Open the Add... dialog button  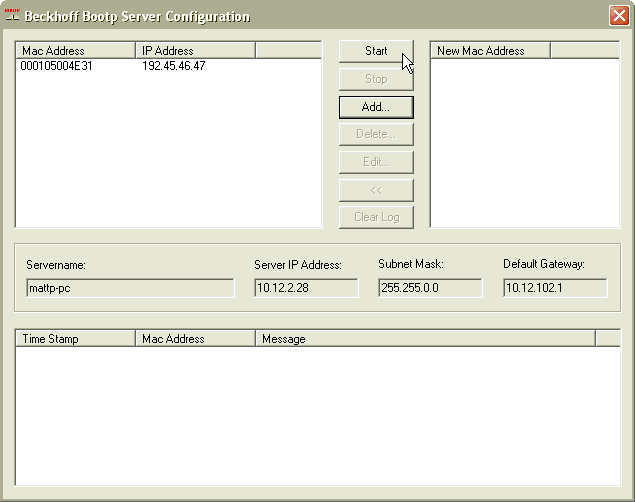(376, 107)
